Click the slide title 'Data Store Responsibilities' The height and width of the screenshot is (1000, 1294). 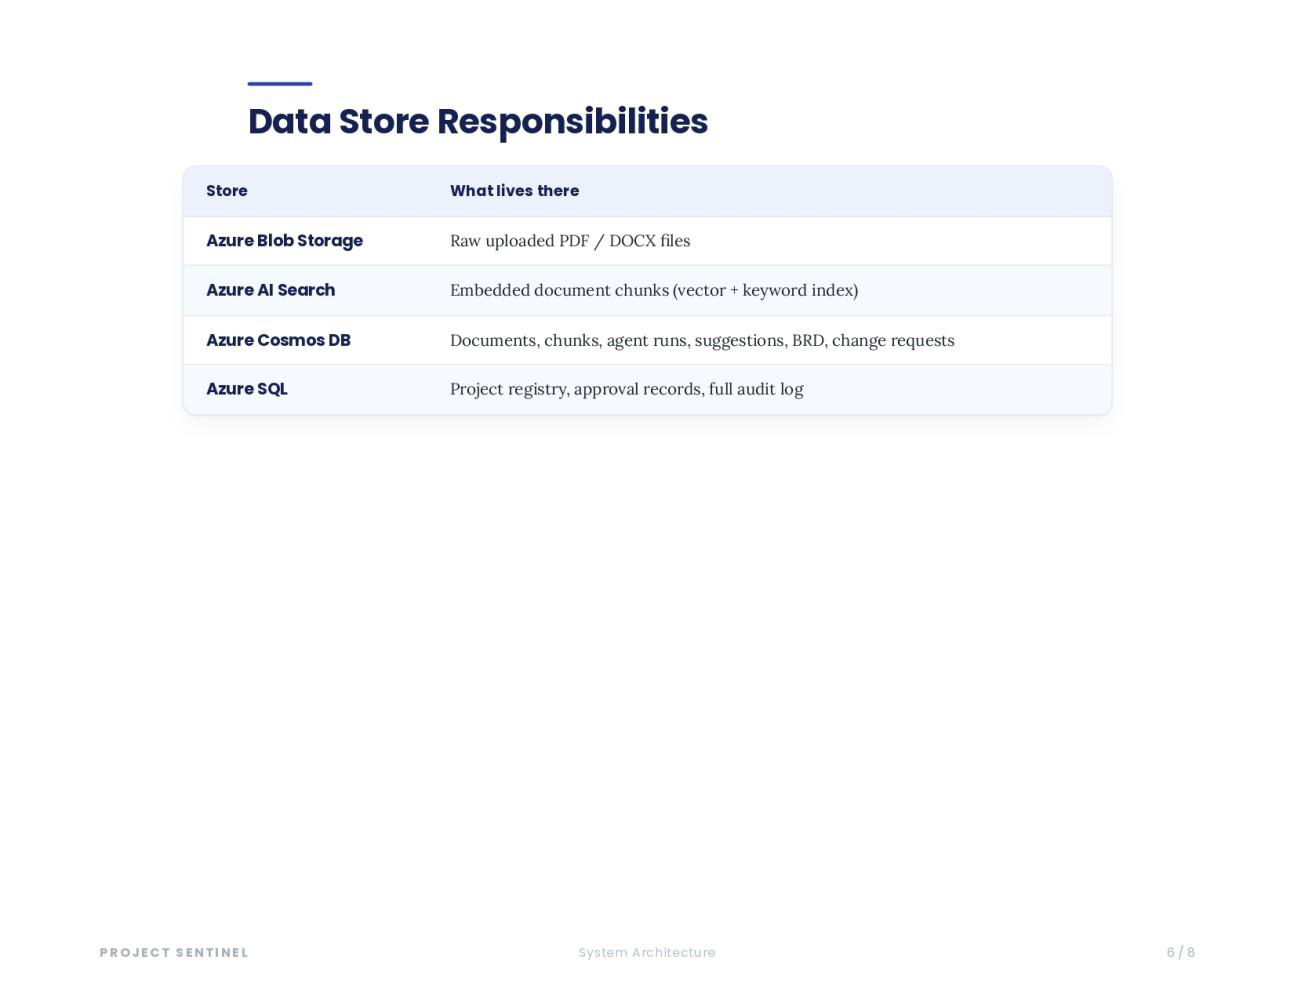click(x=478, y=121)
